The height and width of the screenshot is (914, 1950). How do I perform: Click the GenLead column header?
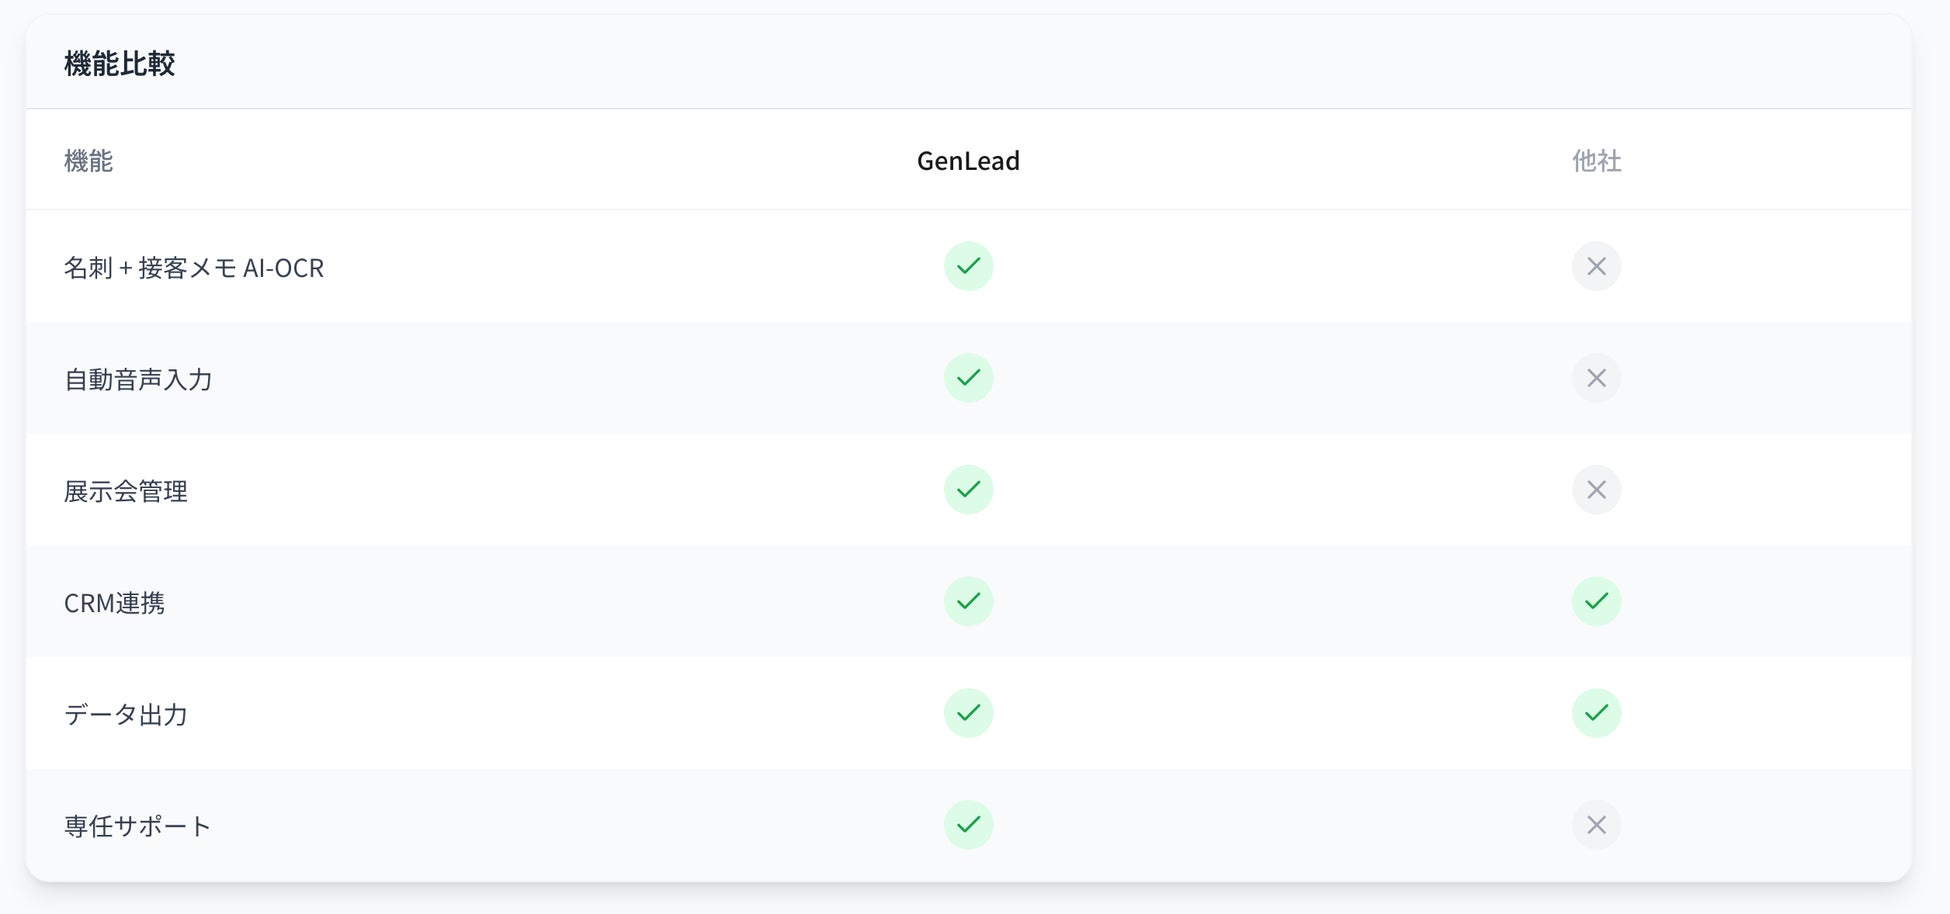[x=968, y=161]
